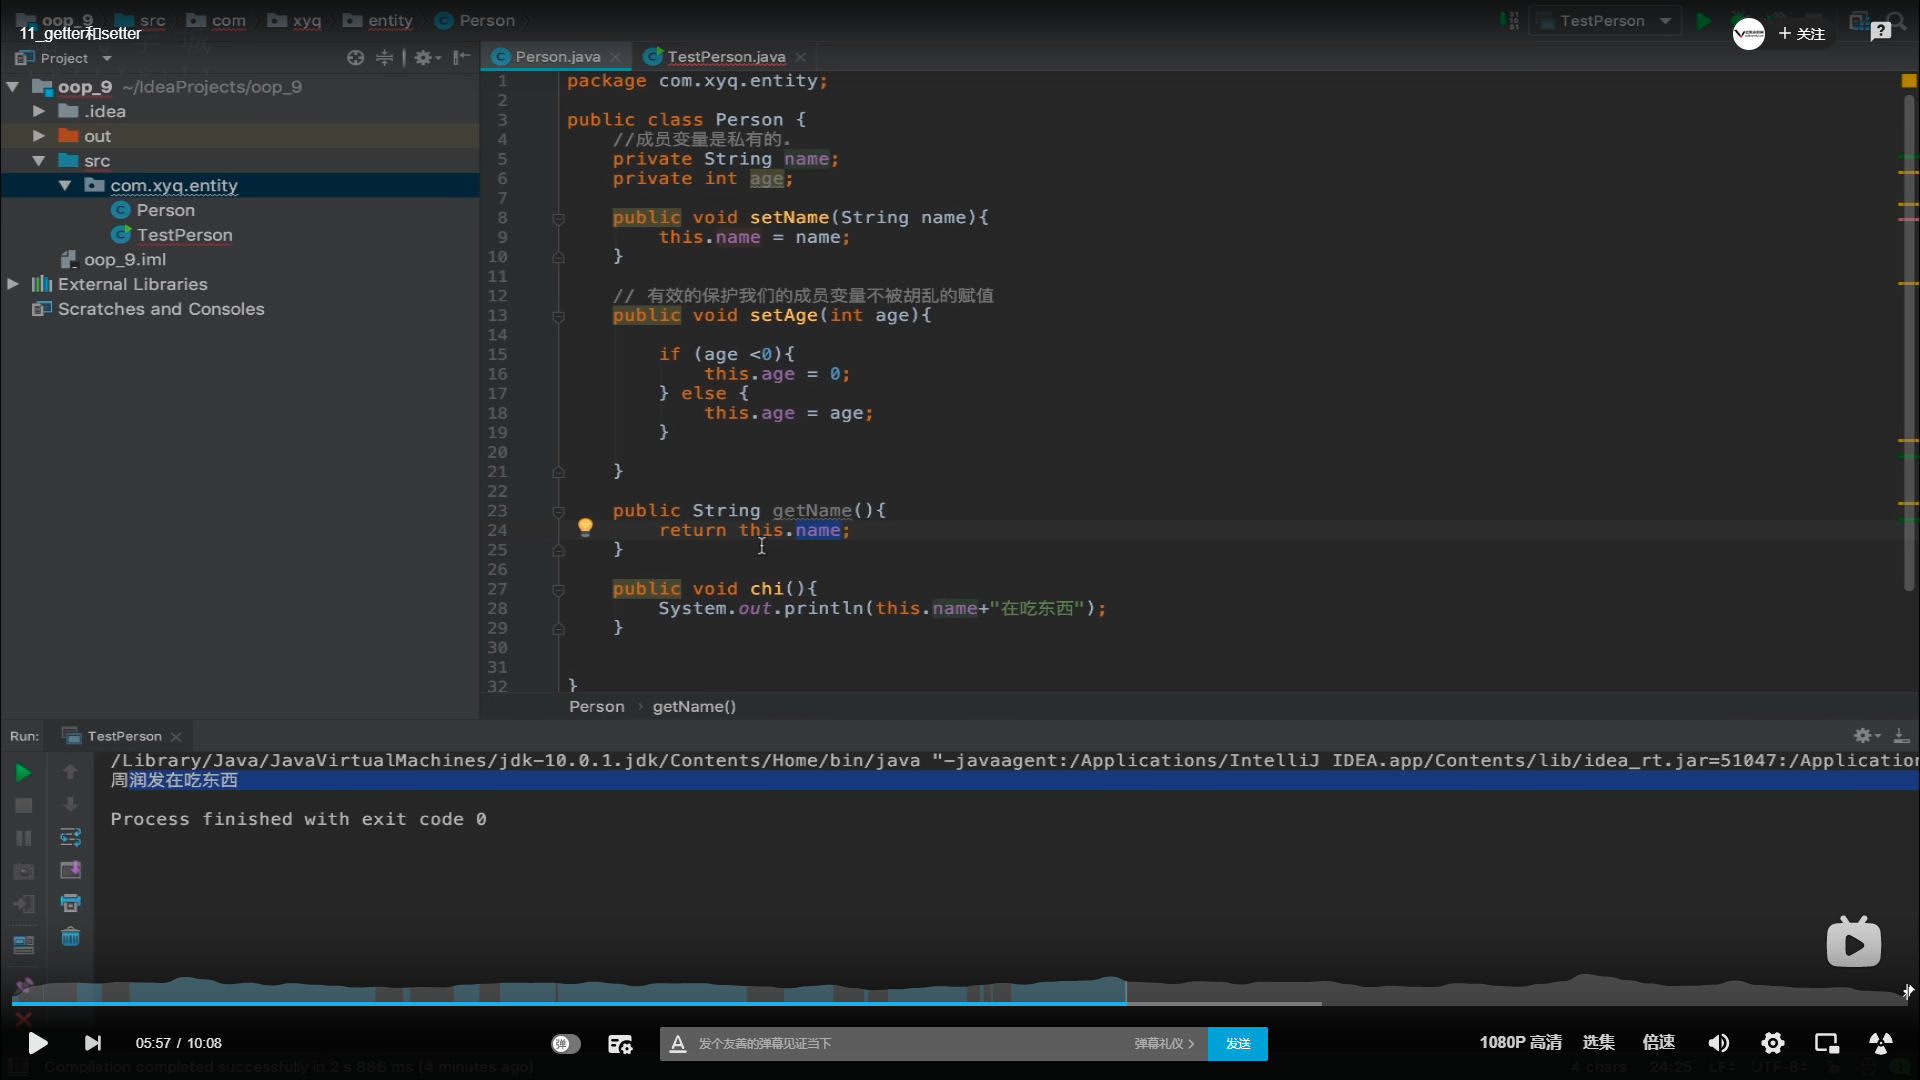Screen dimensions: 1920x1080
Task: Toggle picture-in-picture mode icon
Action: click(1826, 1043)
